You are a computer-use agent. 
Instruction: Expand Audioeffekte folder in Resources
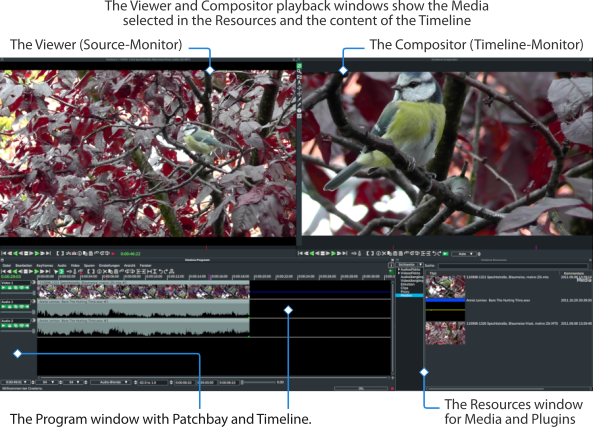tap(399, 269)
